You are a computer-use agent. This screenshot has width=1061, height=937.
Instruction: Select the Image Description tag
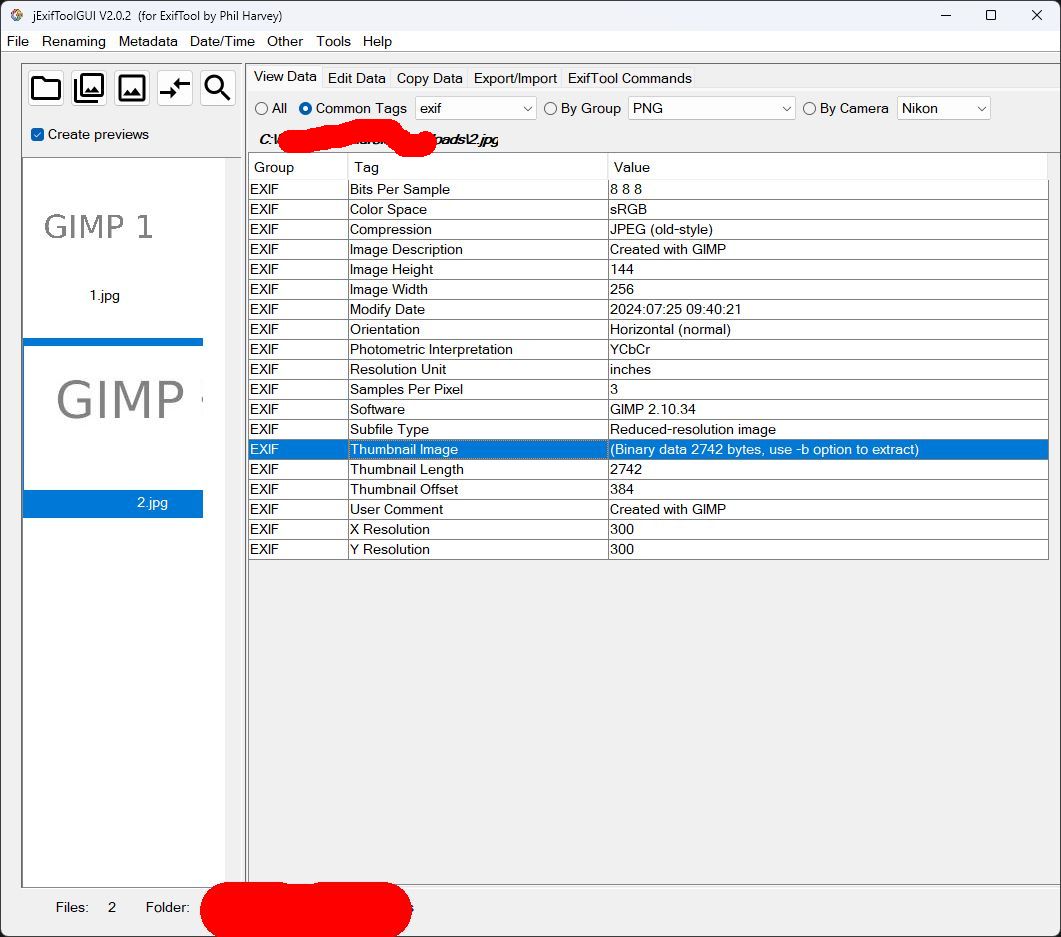pyautogui.click(x=478, y=250)
